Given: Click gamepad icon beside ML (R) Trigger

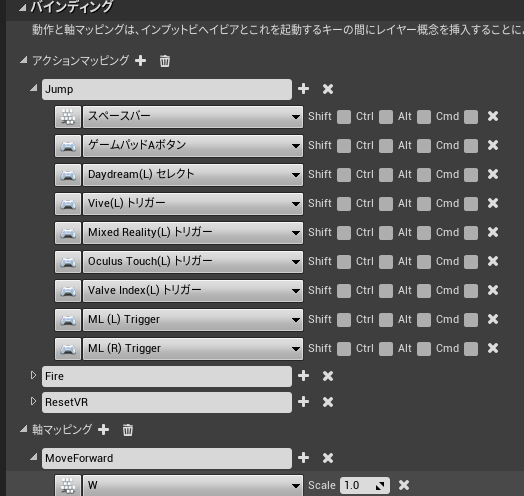Looking at the screenshot, I should 68,349.
